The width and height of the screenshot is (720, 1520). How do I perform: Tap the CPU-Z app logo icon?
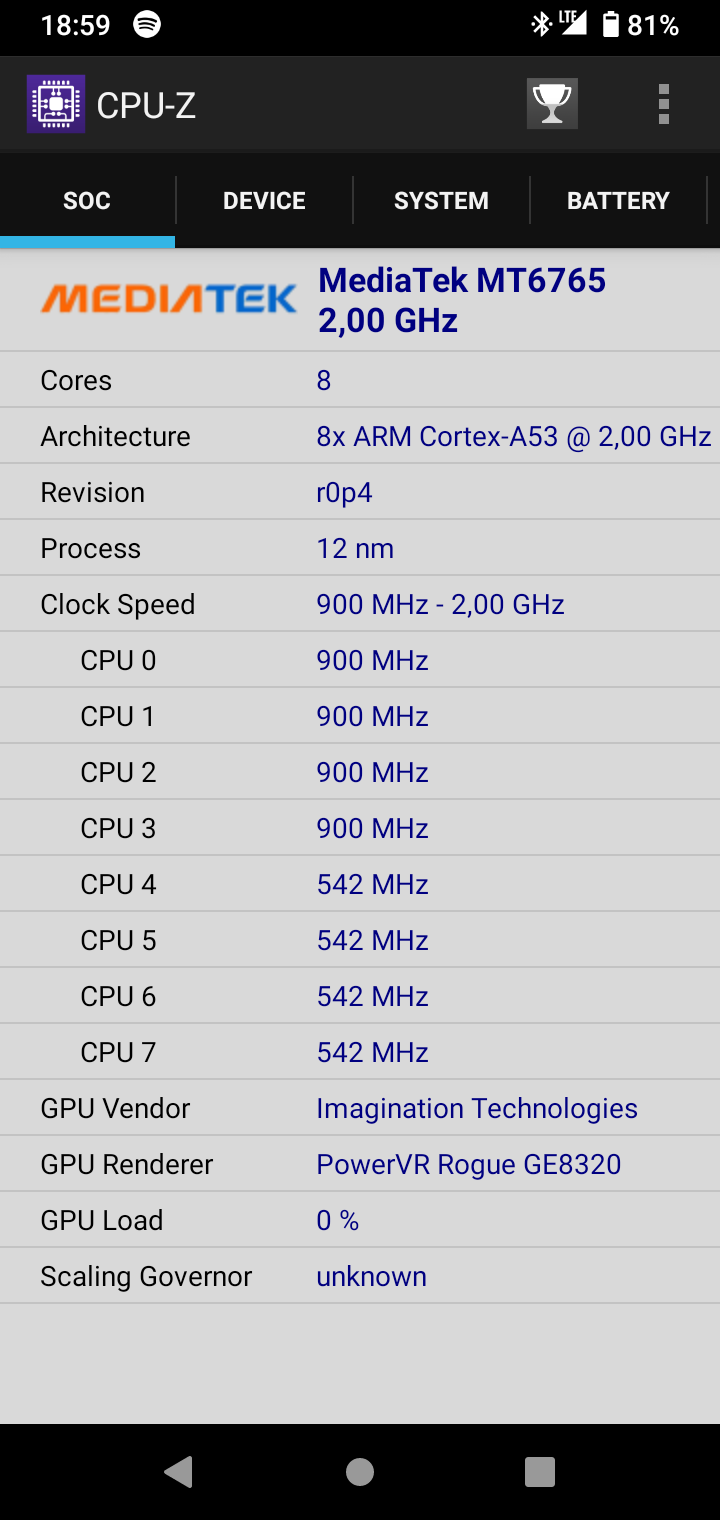(56, 104)
